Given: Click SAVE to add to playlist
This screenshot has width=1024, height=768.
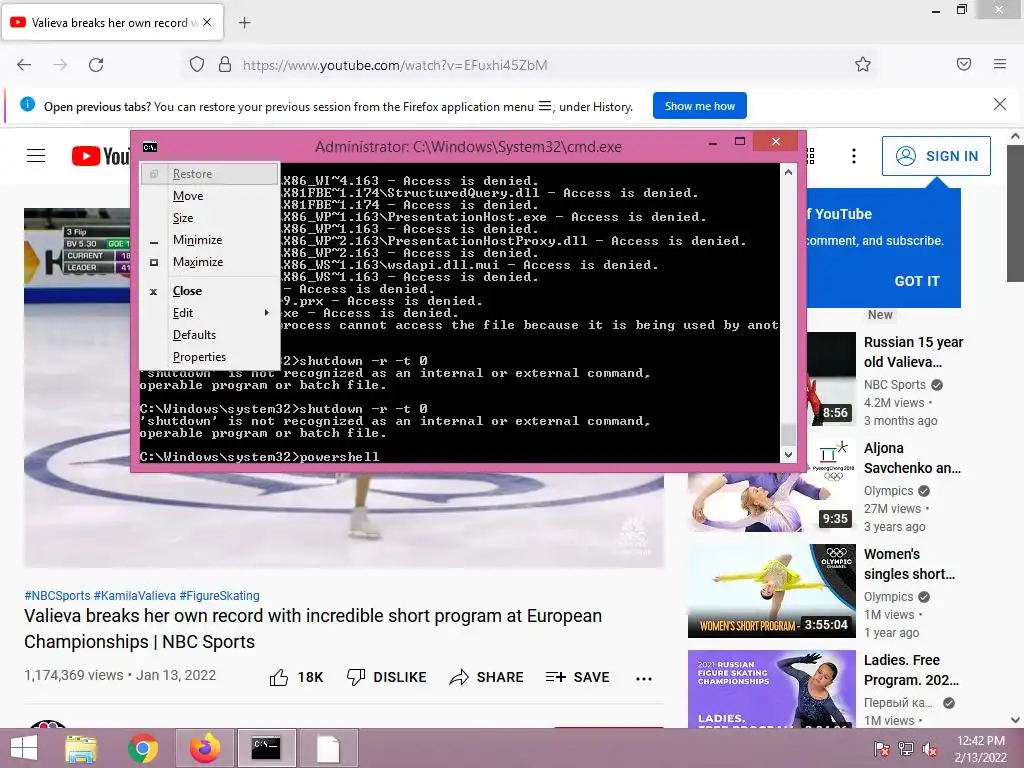Looking at the screenshot, I should tap(577, 677).
